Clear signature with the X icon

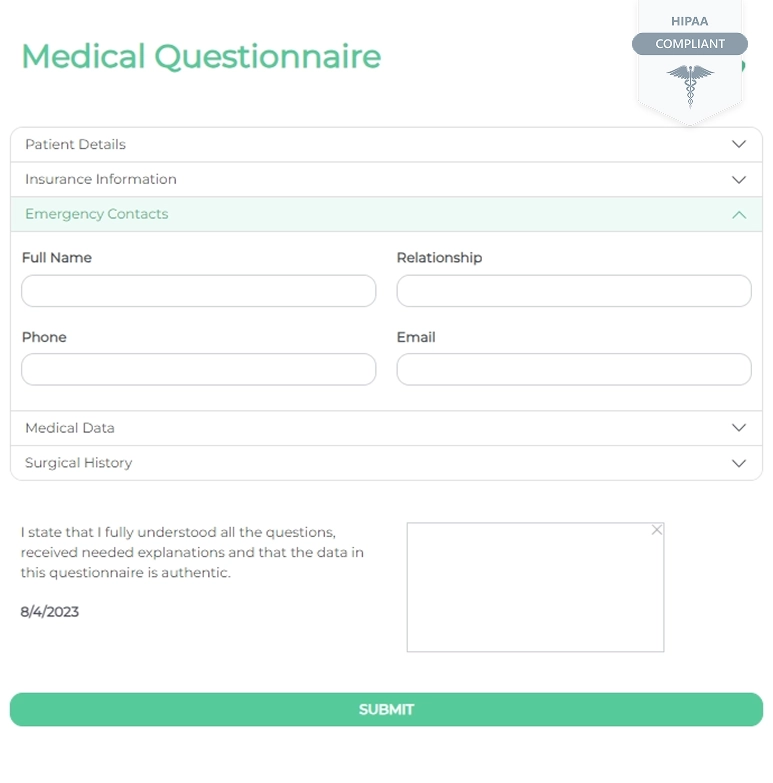tap(657, 530)
